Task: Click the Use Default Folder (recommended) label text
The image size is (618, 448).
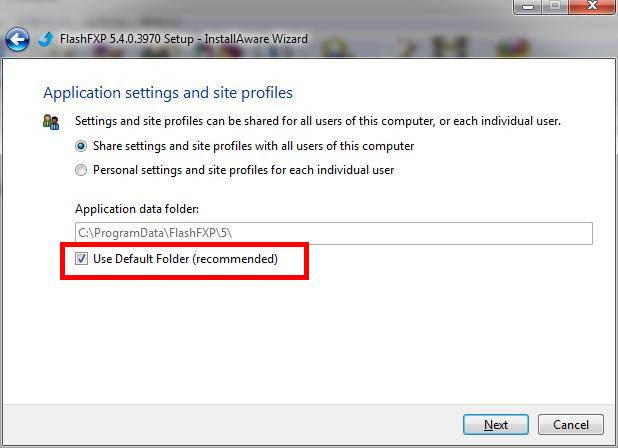Action: pyautogui.click(x=185, y=259)
